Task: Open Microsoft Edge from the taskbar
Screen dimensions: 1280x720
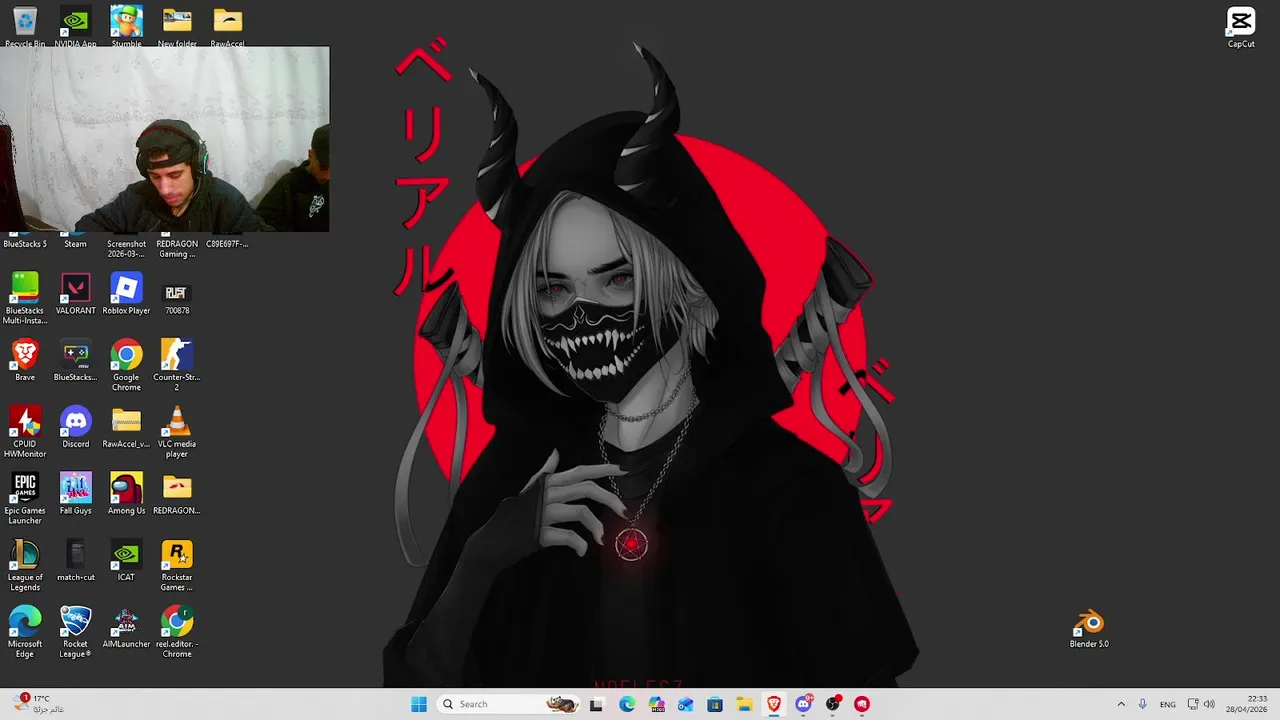Action: coord(627,704)
